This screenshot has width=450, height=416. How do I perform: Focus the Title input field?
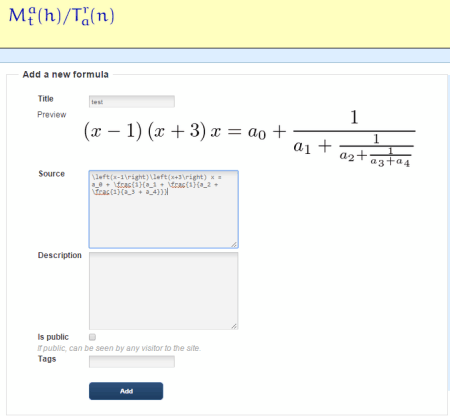pyautogui.click(x=132, y=102)
